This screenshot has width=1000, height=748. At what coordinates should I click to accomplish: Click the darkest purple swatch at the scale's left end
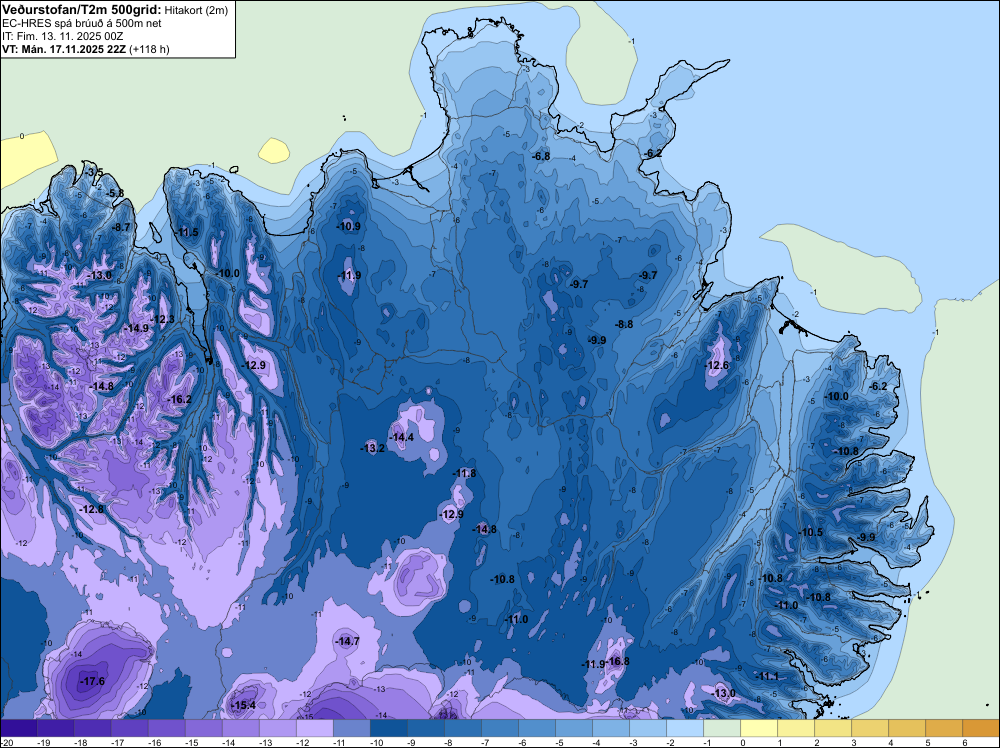(x=18, y=728)
